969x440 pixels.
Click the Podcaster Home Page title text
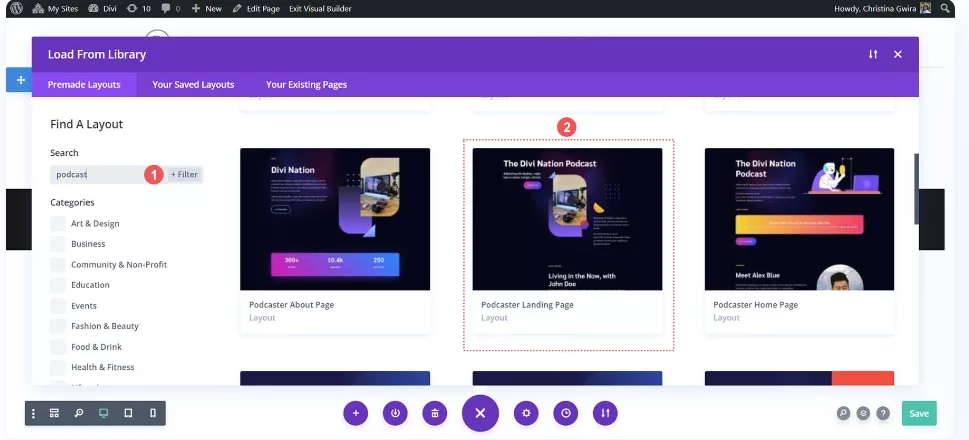pyautogui.click(x=756, y=305)
